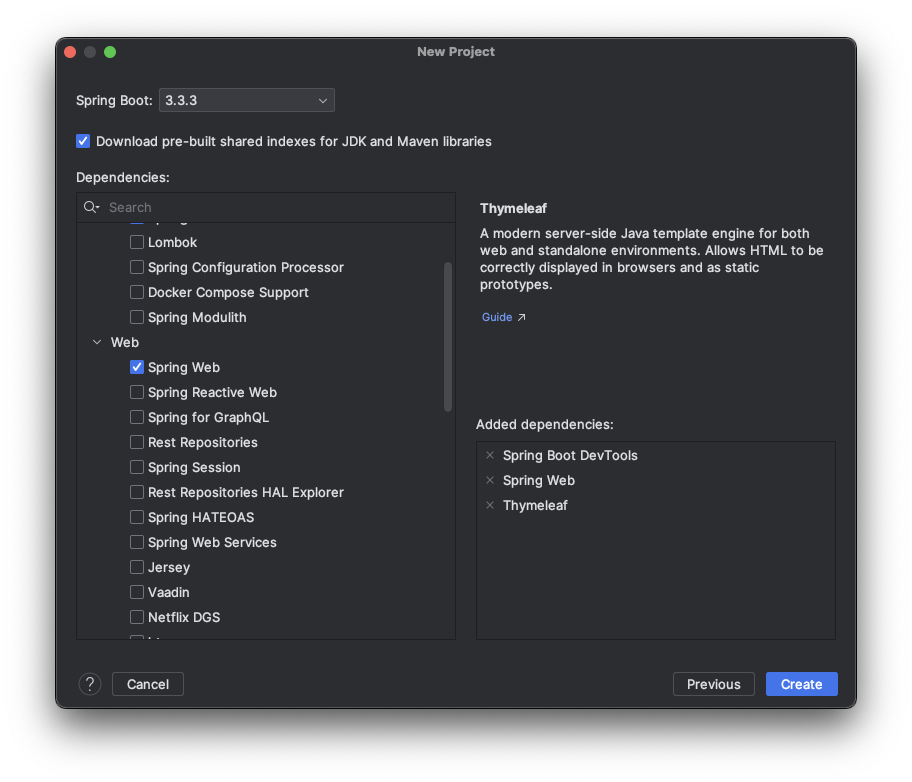Check the Spring Session dependency

pos(137,467)
